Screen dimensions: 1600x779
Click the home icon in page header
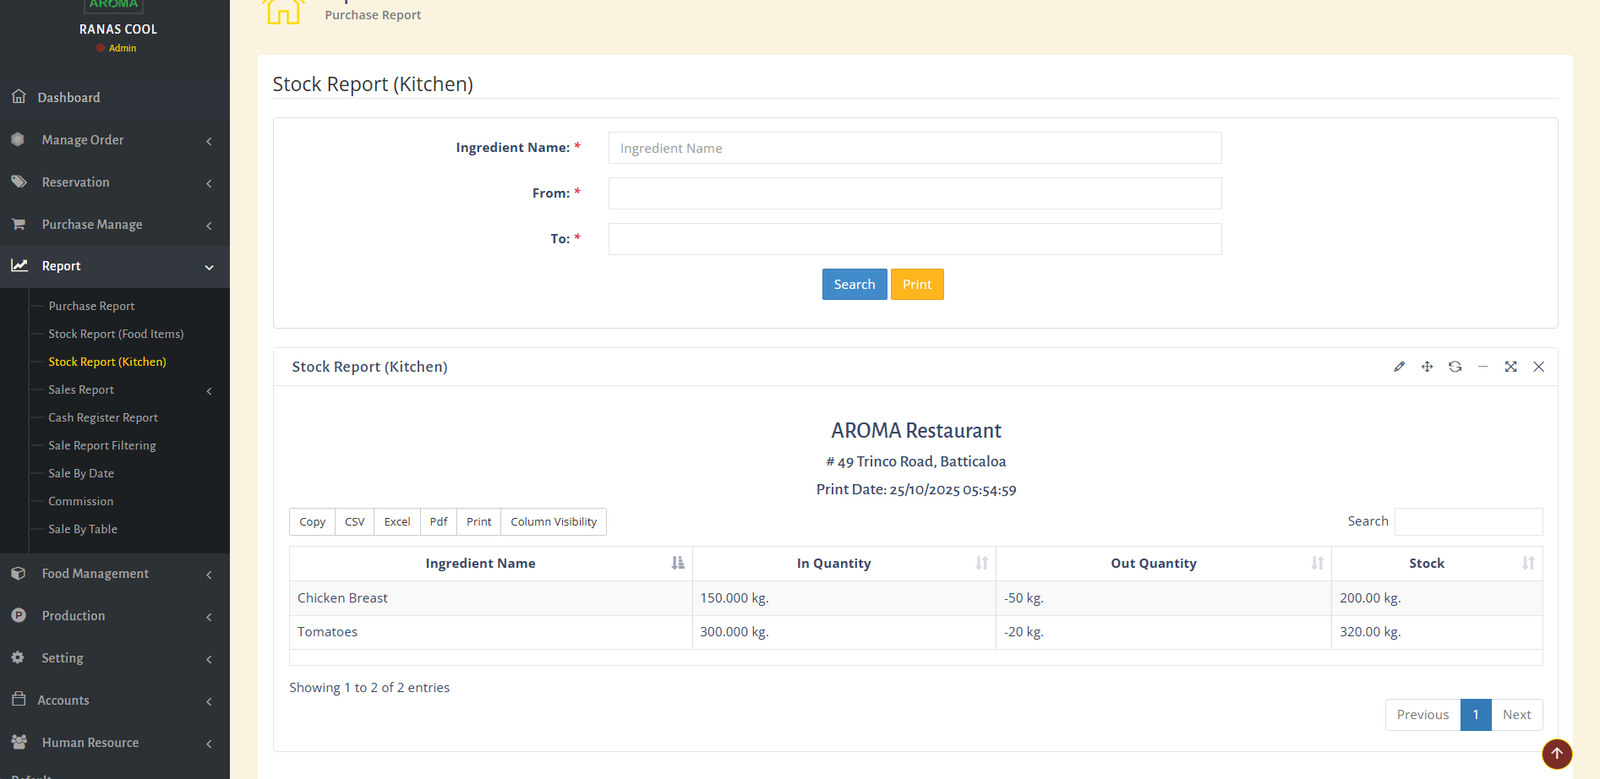(283, 12)
